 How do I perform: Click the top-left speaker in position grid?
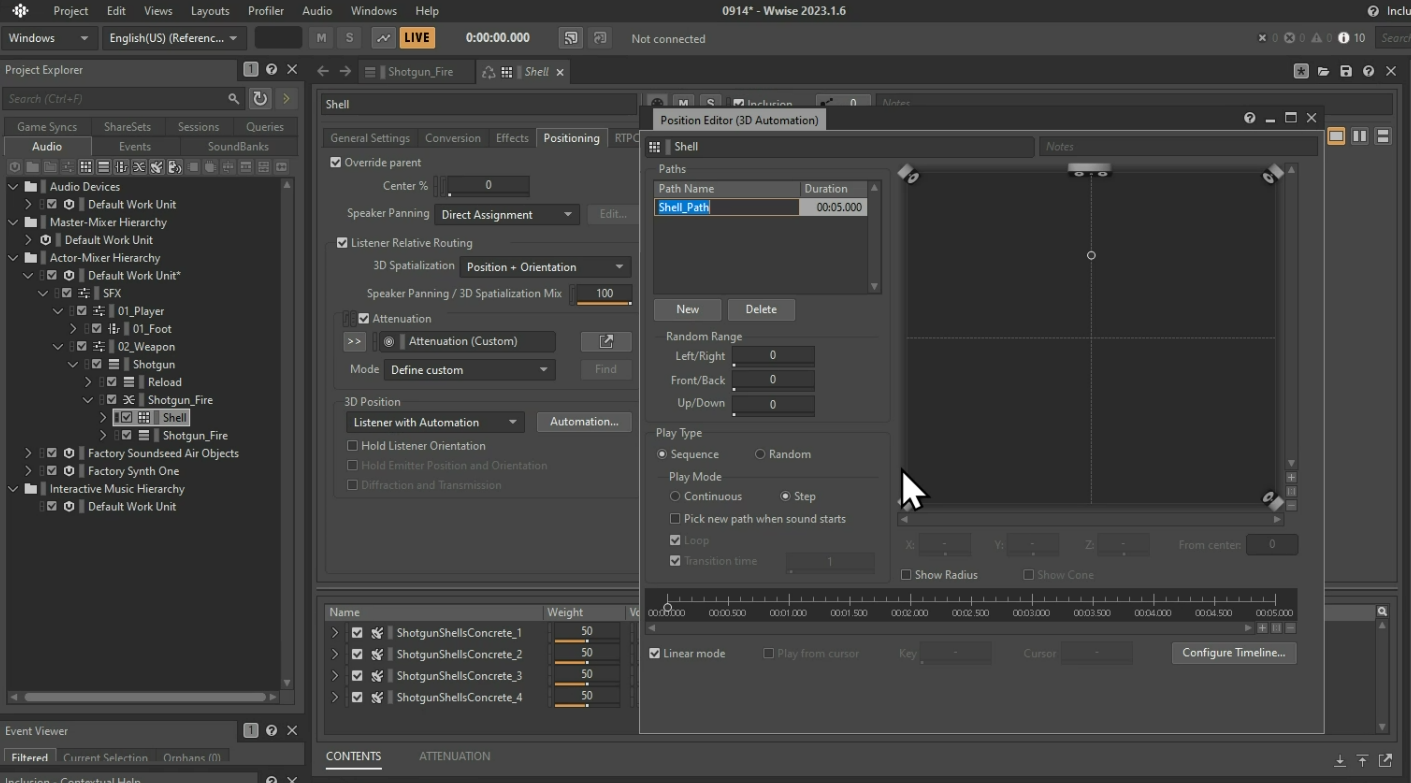[908, 174]
